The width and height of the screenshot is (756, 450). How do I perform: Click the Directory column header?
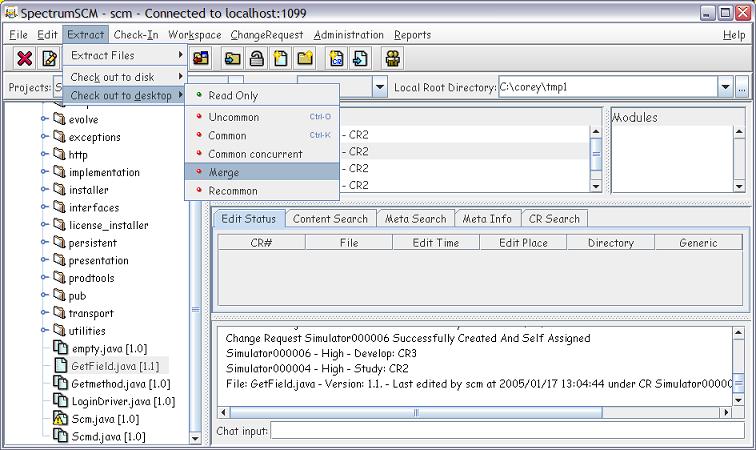[610, 243]
